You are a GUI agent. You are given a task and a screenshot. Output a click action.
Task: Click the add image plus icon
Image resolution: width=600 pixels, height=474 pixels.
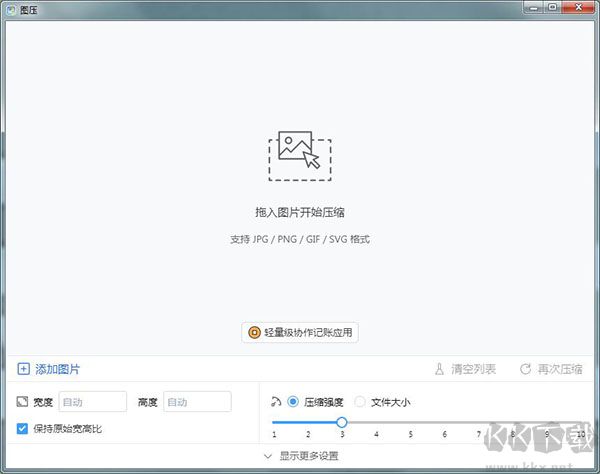[x=24, y=369]
